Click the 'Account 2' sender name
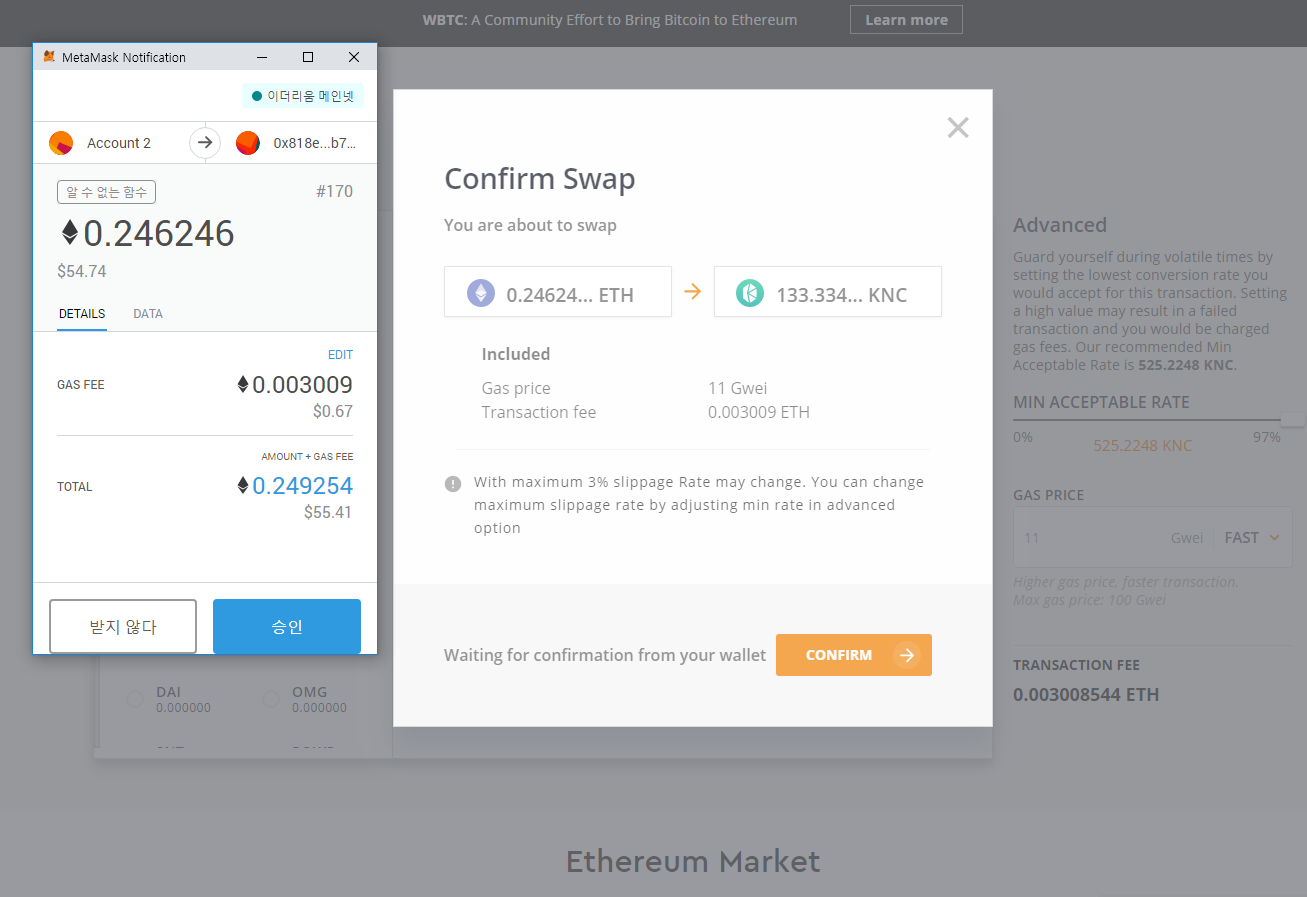Image resolution: width=1307 pixels, height=897 pixels. (x=119, y=143)
